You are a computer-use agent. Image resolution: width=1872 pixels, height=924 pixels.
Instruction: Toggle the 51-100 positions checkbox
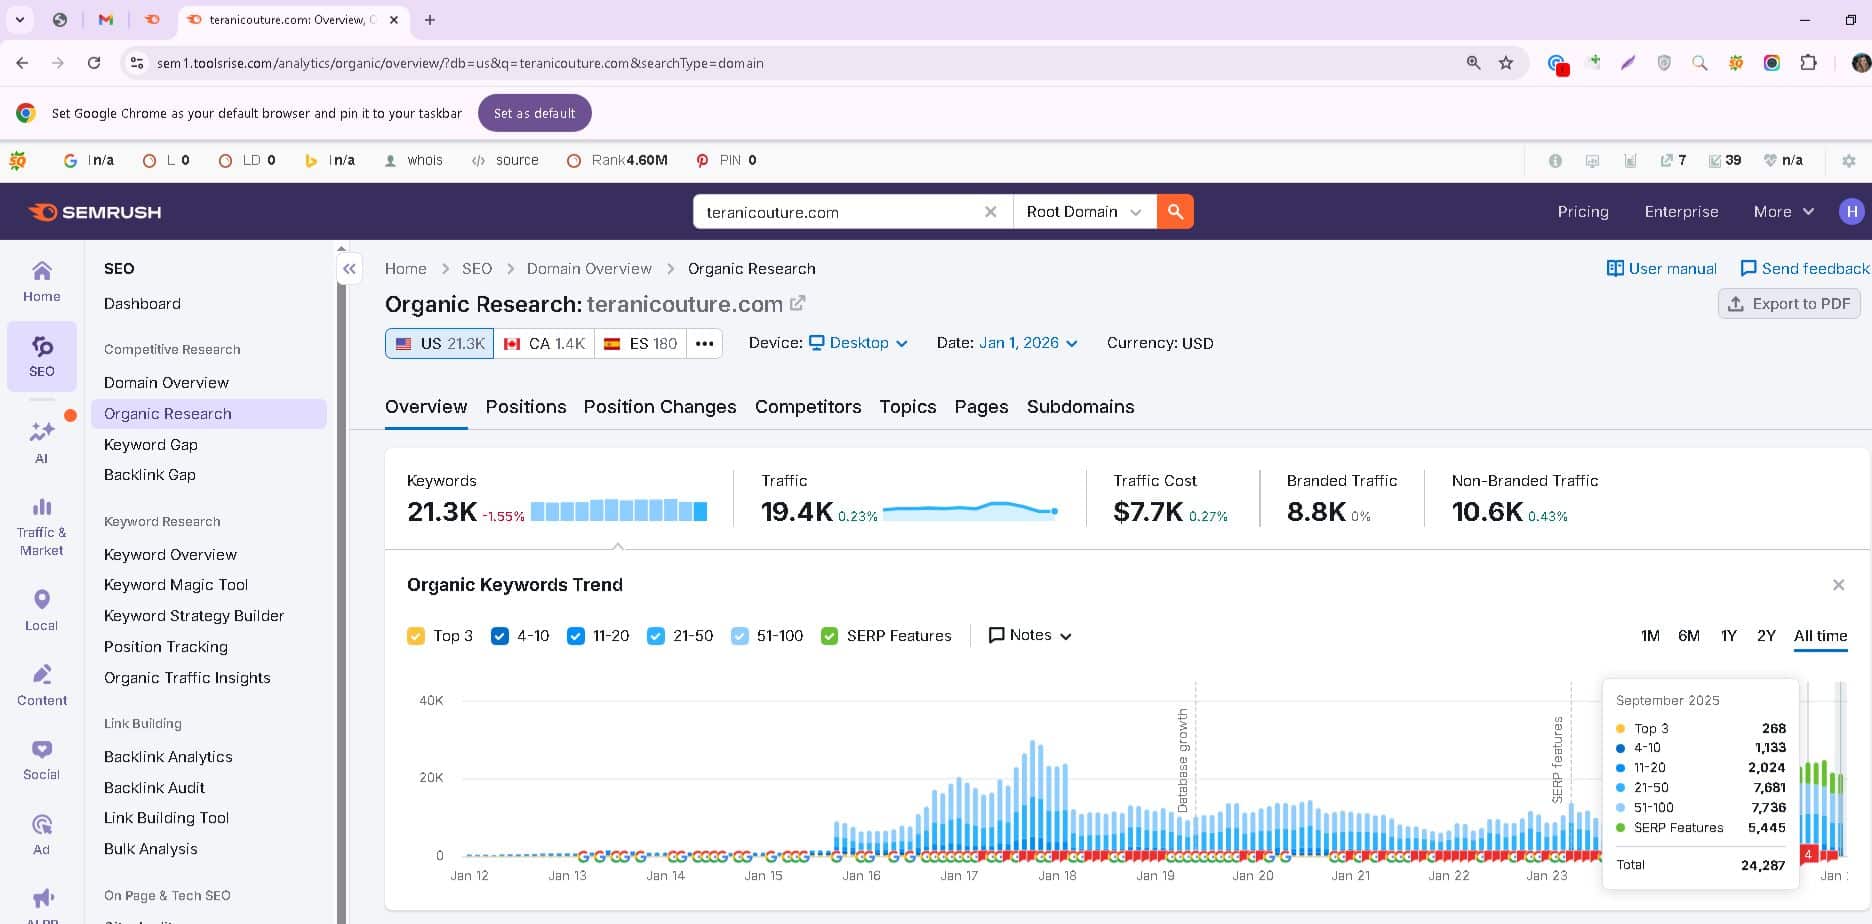[x=740, y=636]
